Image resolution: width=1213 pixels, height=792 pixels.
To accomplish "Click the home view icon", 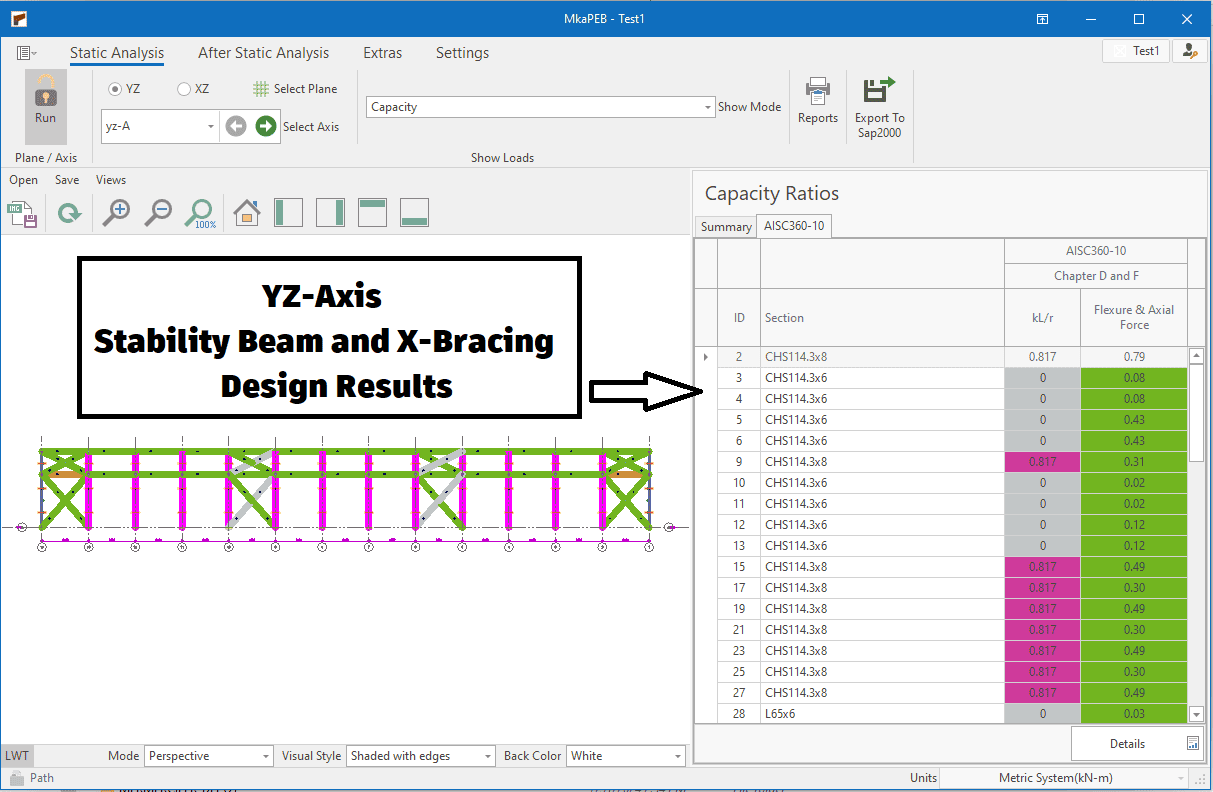I will [246, 212].
